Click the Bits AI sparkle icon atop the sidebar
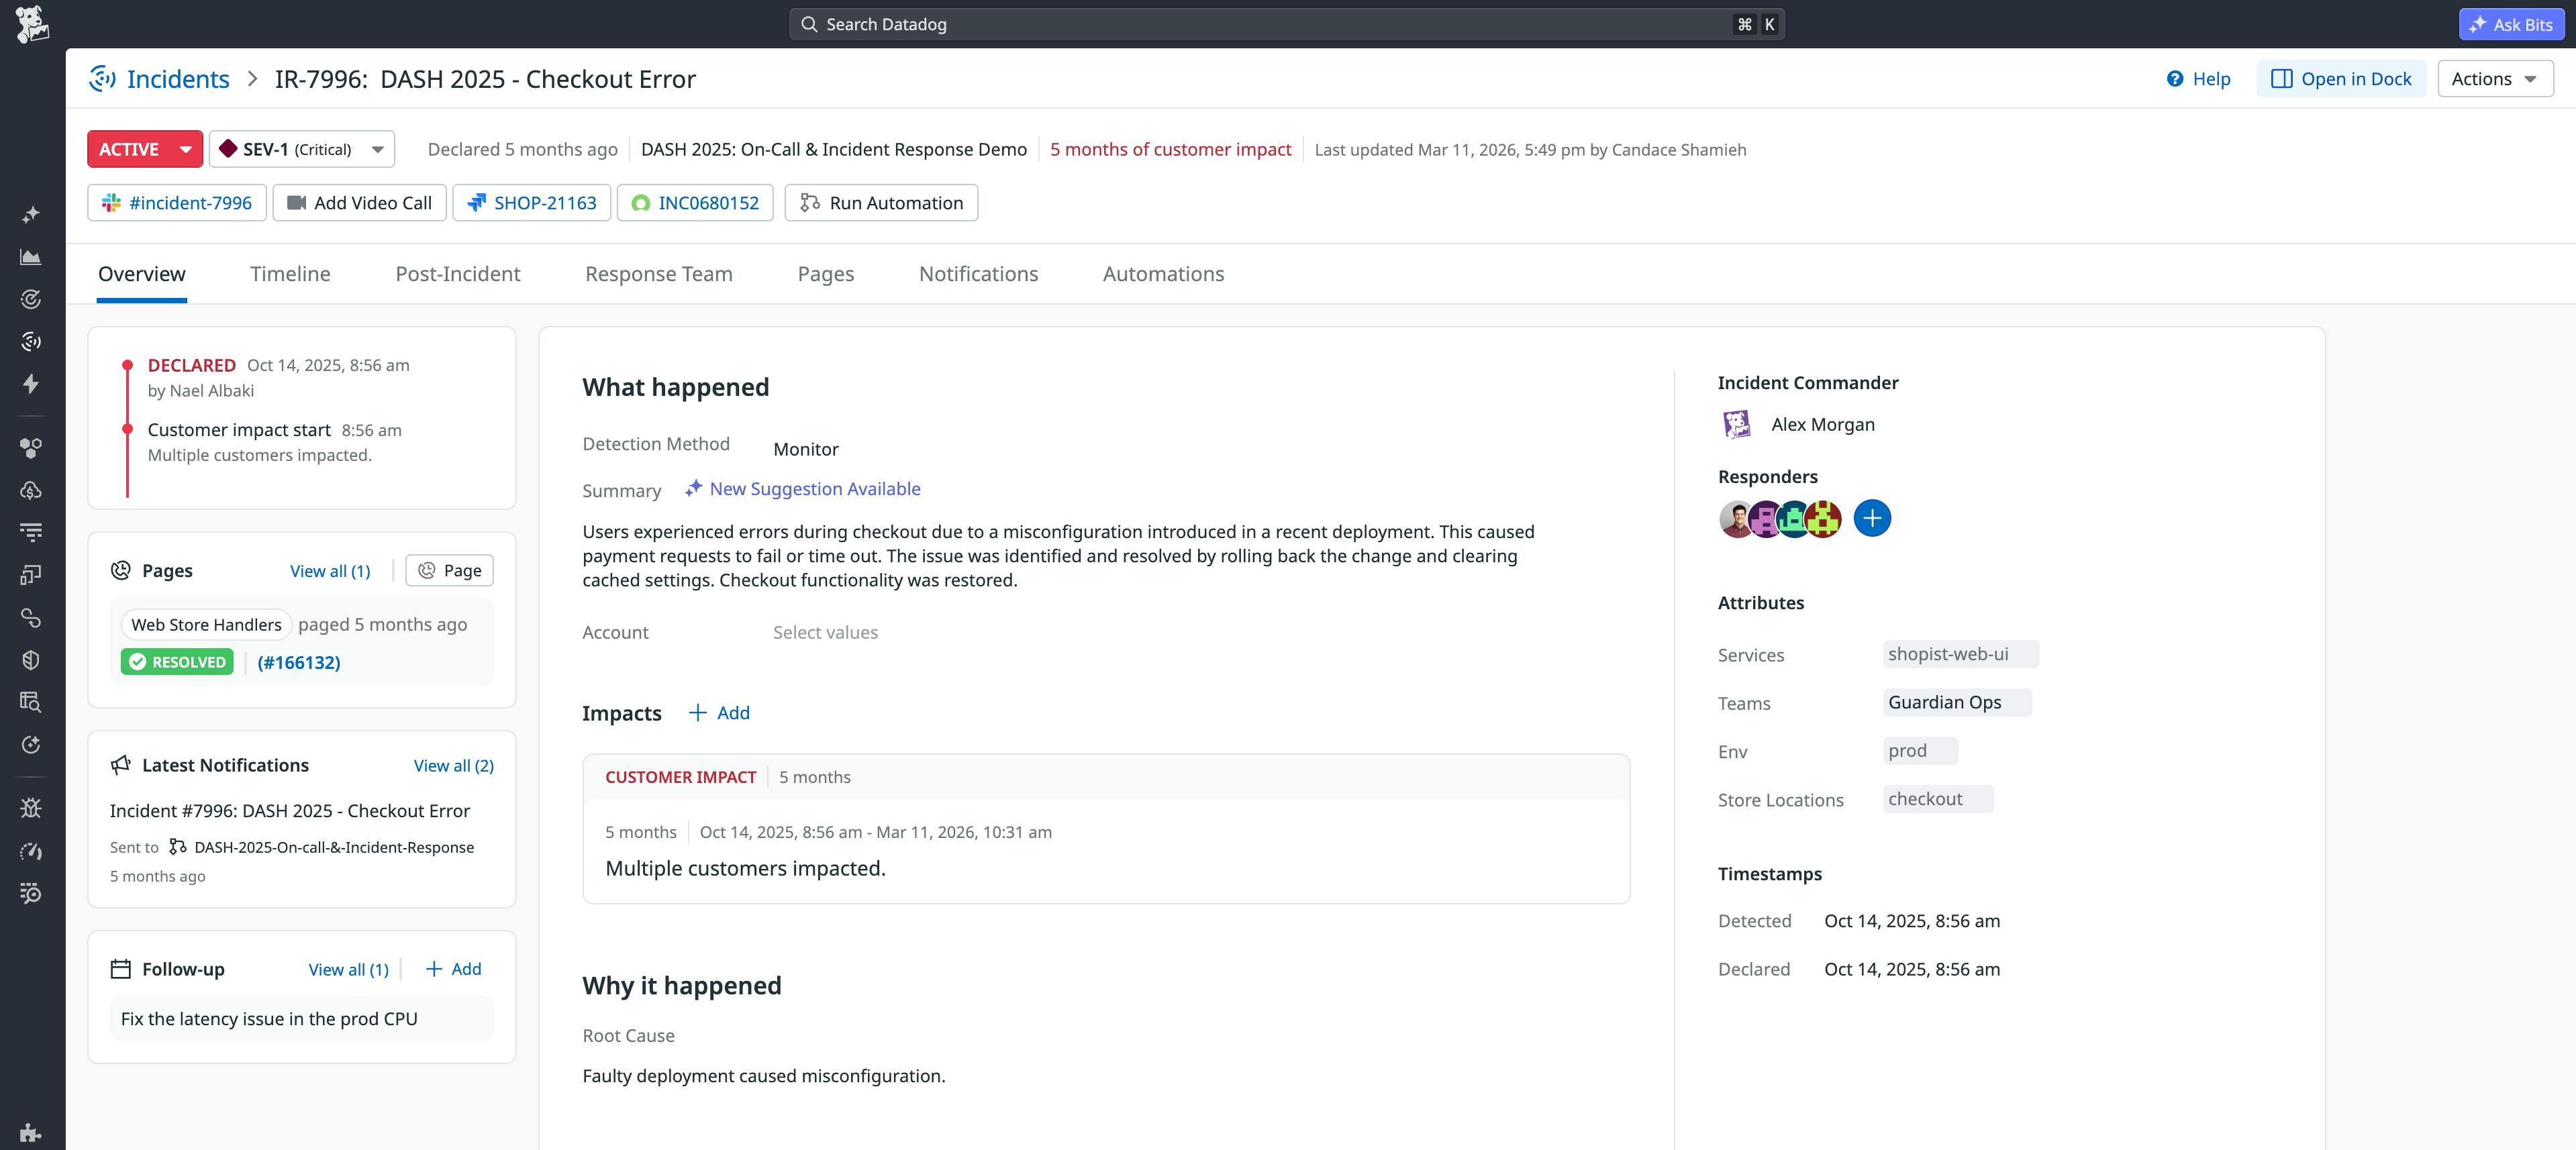2576x1150 pixels. tap(31, 213)
